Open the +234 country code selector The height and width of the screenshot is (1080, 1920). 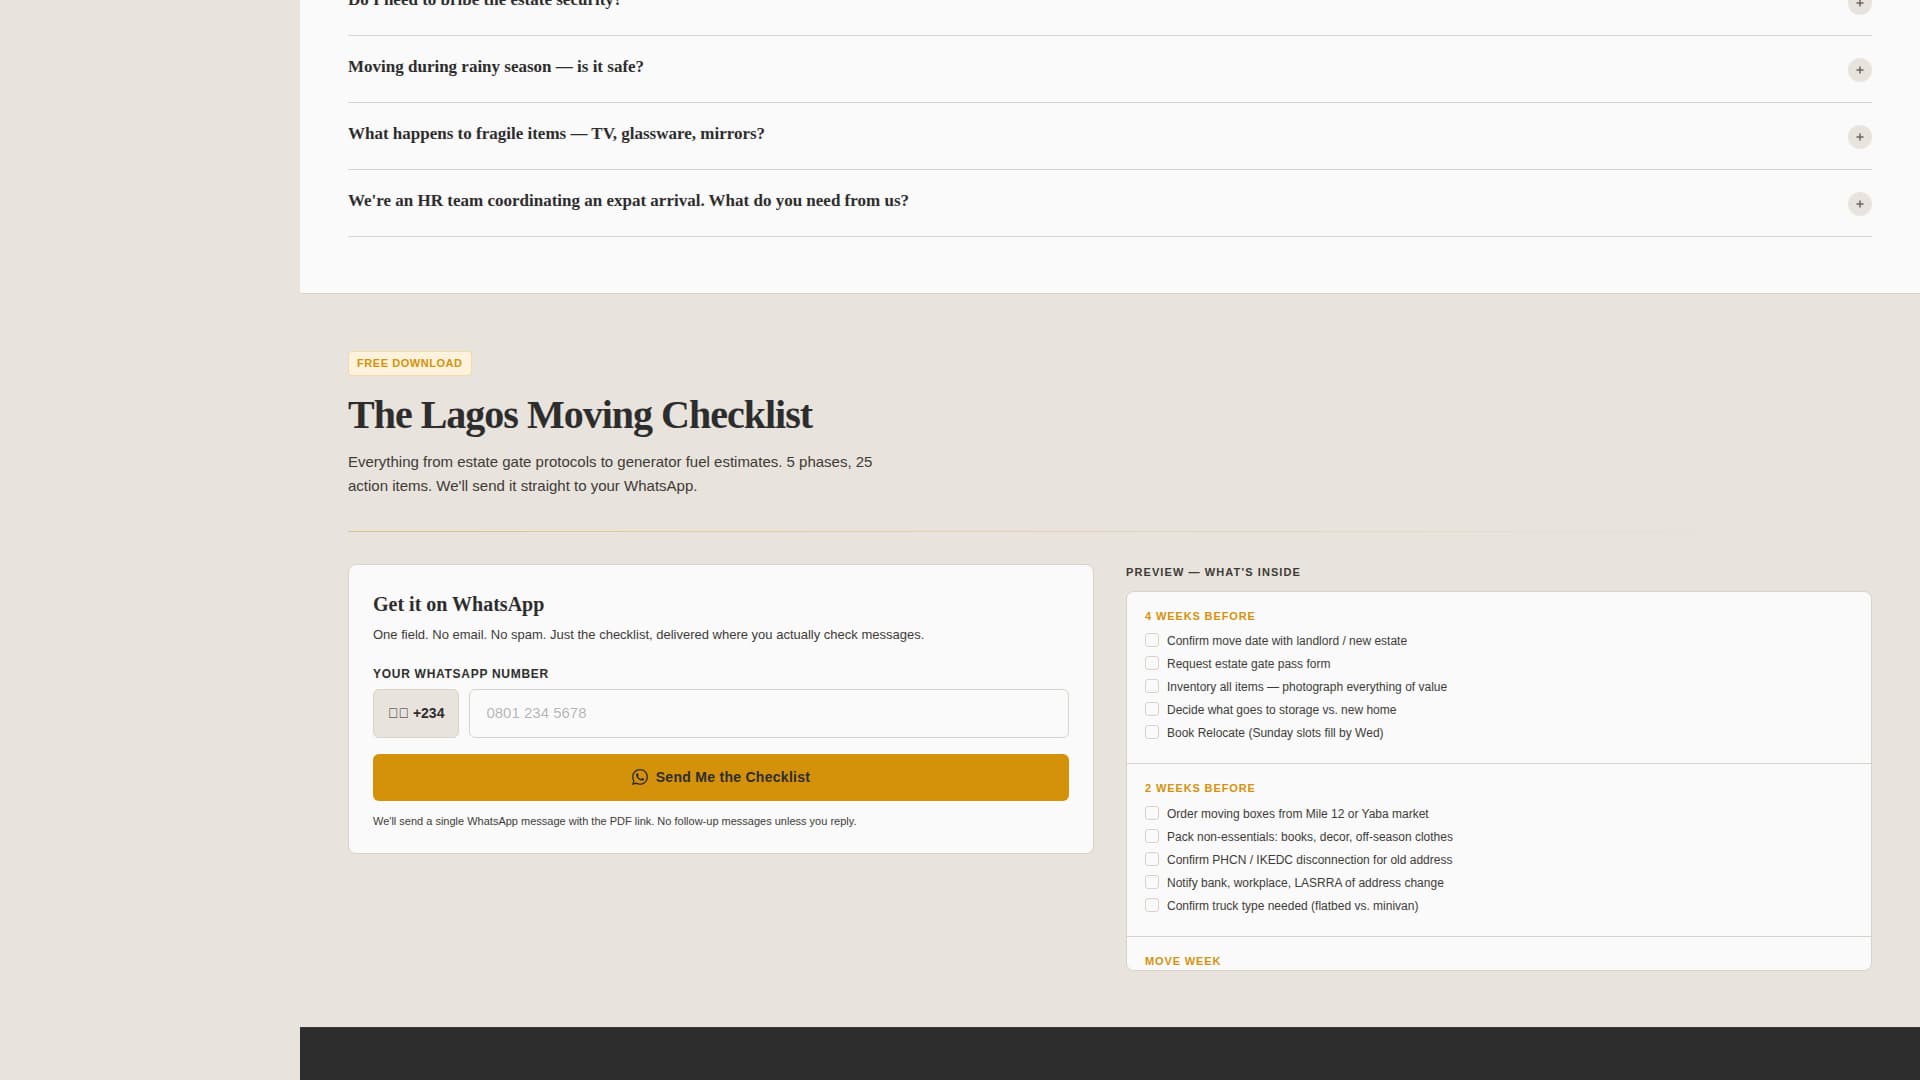pos(415,713)
